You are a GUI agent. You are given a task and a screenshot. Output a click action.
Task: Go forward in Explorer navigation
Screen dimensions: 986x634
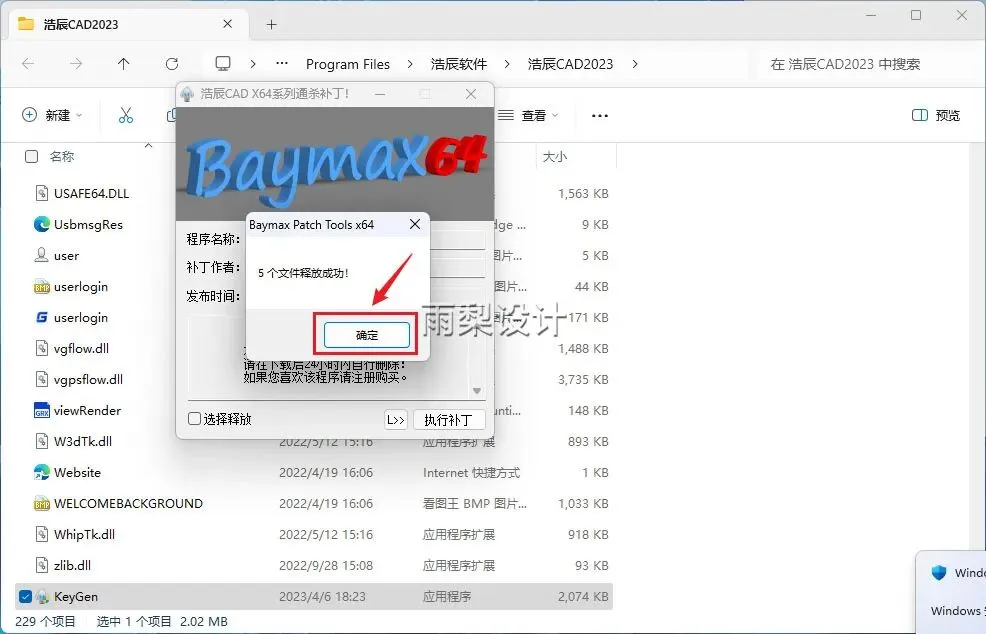coord(76,64)
